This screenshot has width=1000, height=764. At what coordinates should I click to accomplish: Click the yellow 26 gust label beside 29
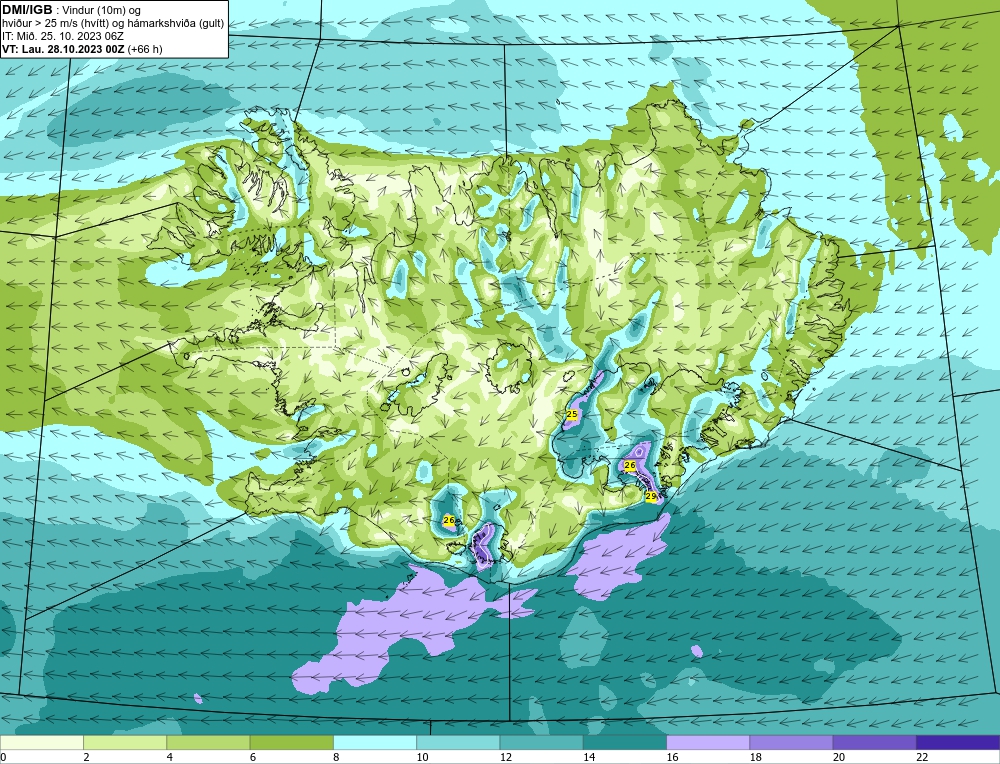click(629, 466)
